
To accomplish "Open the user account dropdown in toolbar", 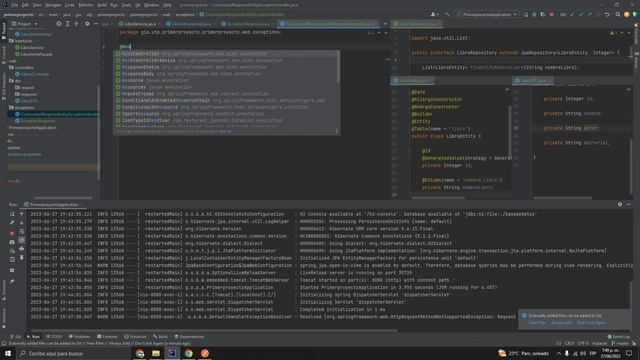I will point(434,14).
